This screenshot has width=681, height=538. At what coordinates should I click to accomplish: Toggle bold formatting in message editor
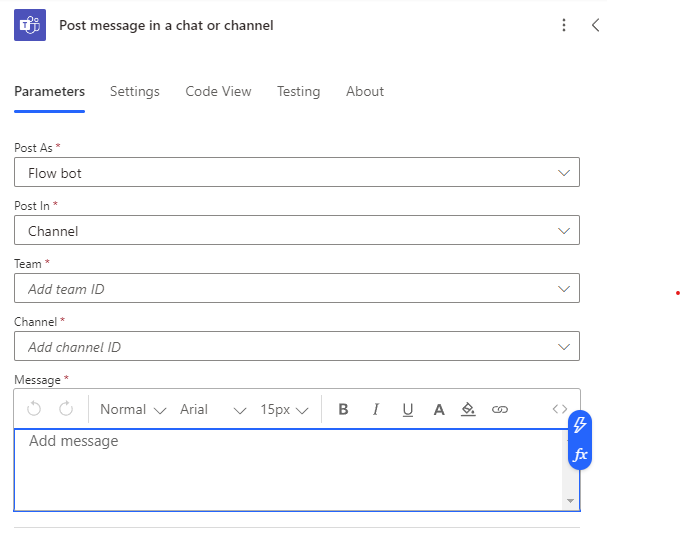tap(343, 409)
